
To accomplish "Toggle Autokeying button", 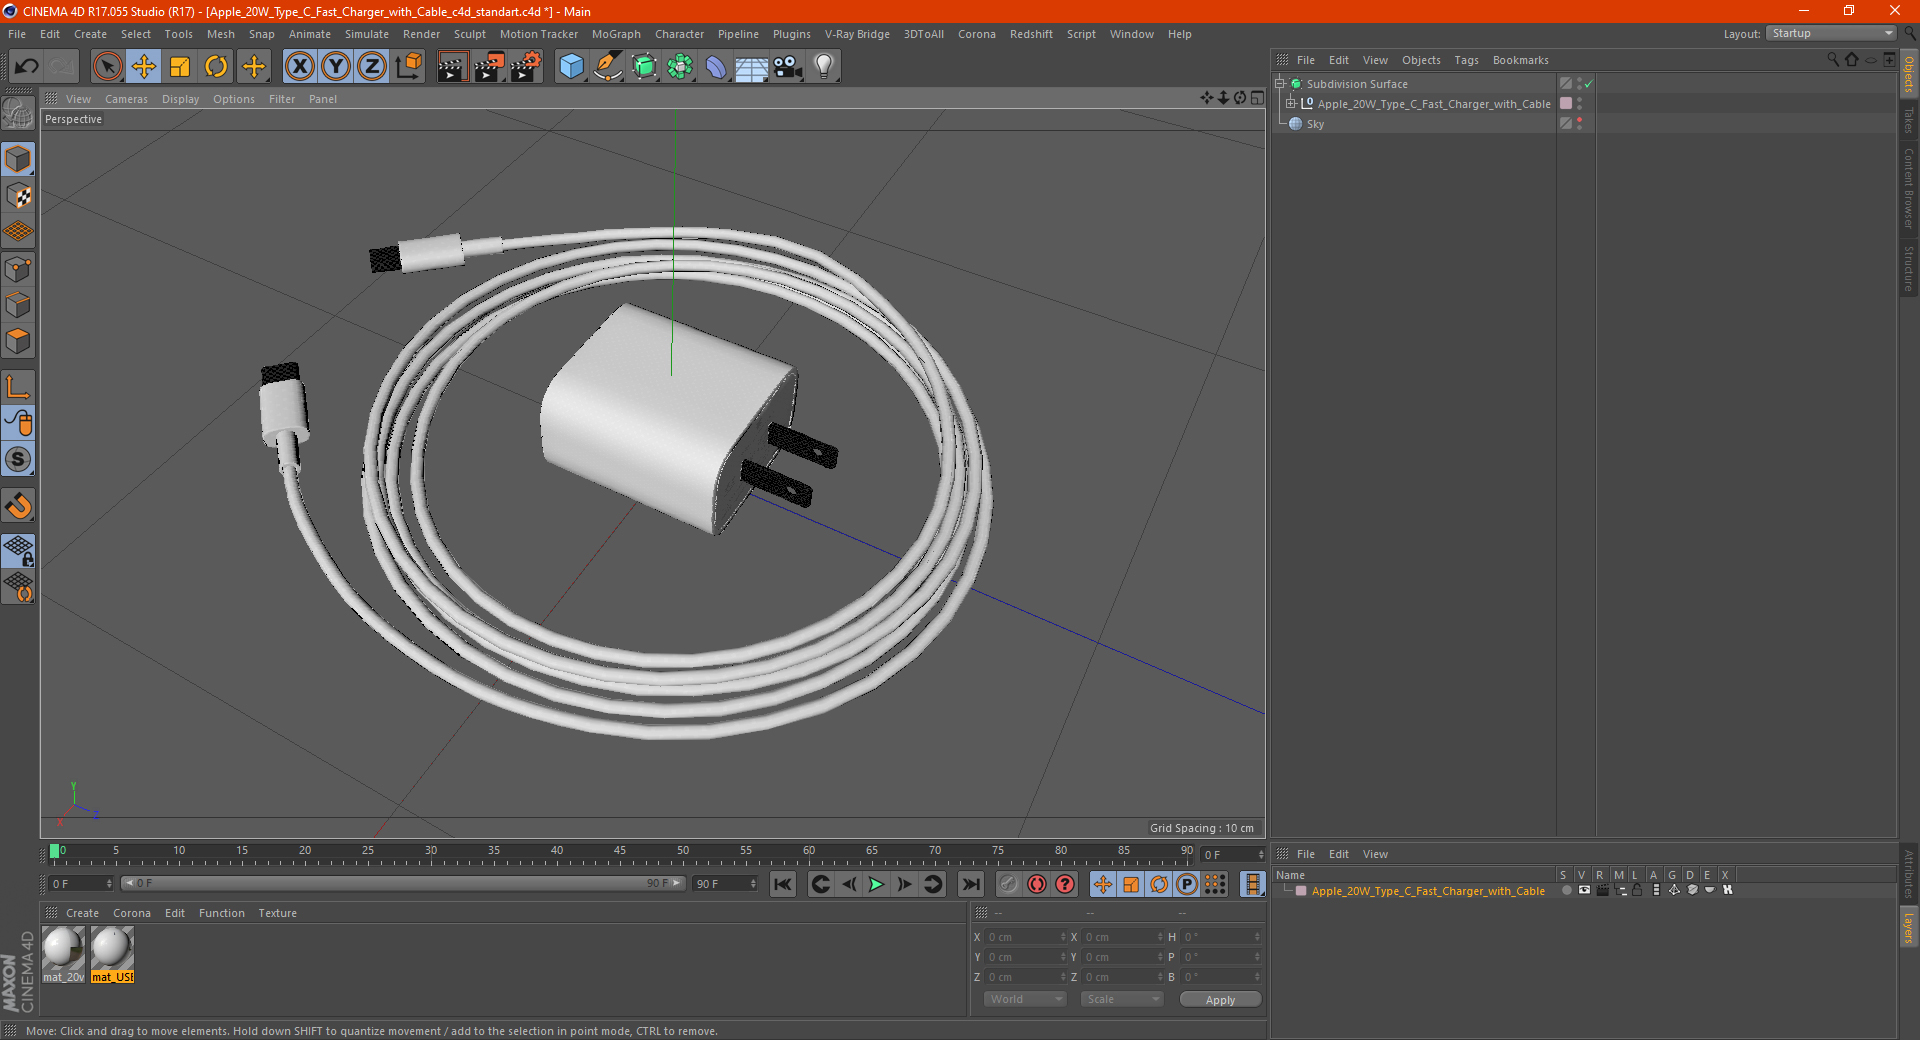I will (1037, 884).
